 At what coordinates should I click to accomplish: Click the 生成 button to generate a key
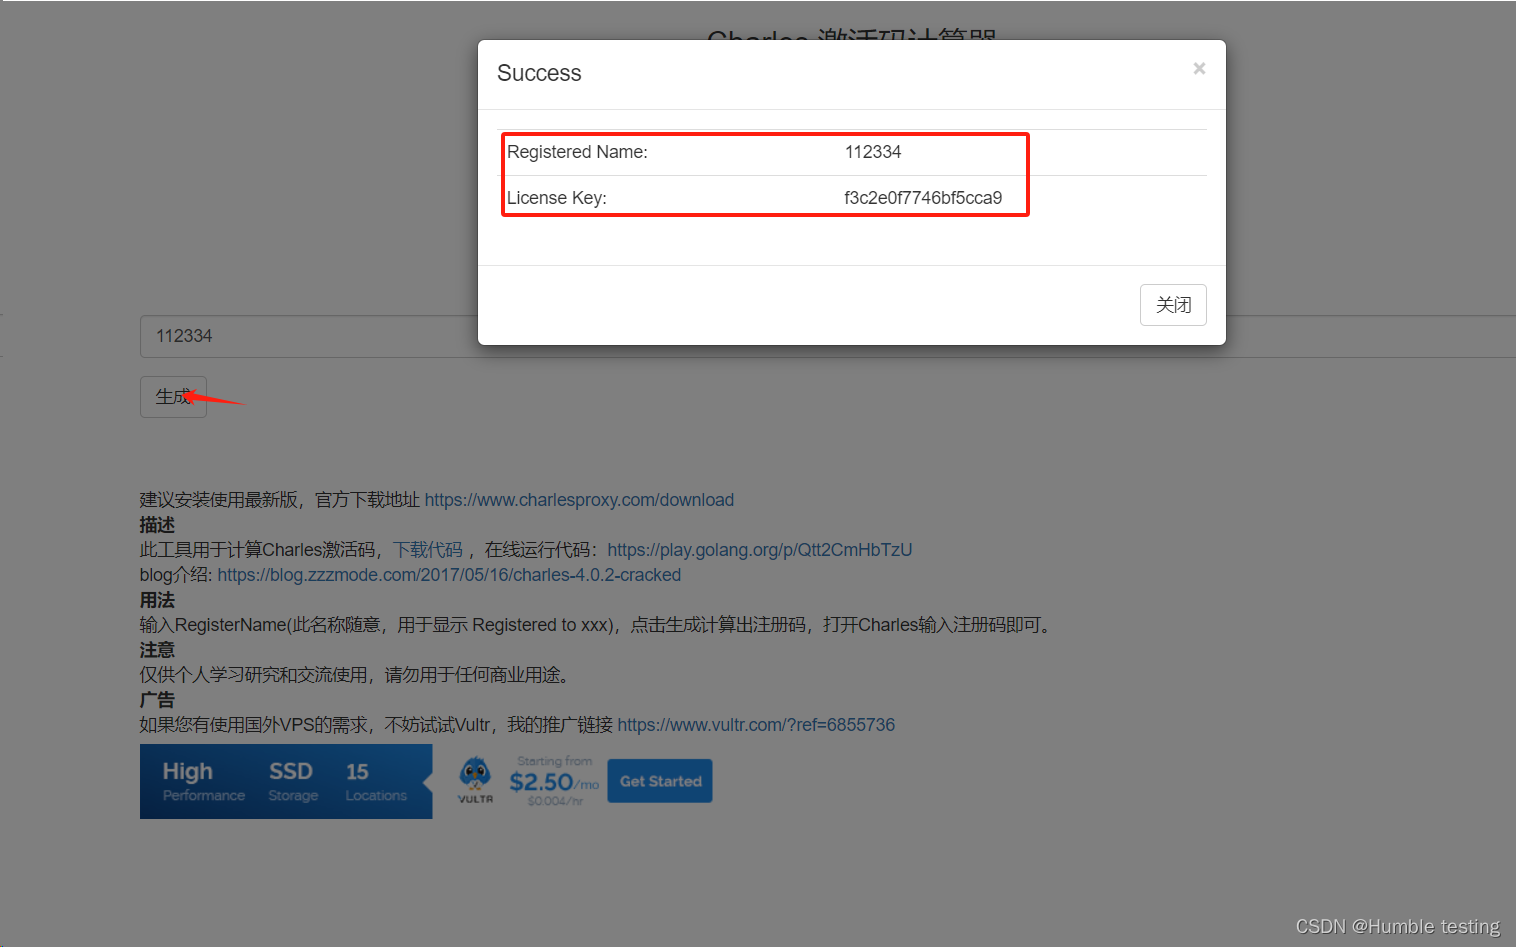172,396
